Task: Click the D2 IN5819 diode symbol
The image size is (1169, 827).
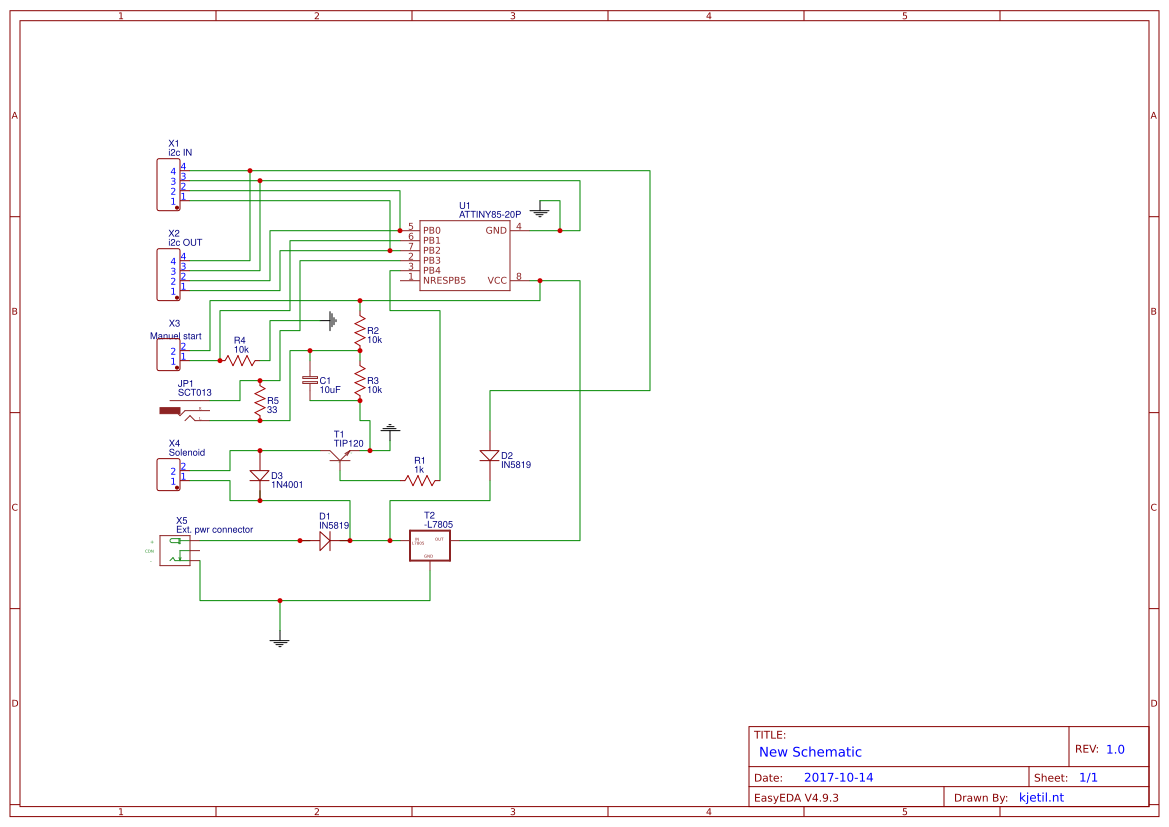Action: pos(489,455)
